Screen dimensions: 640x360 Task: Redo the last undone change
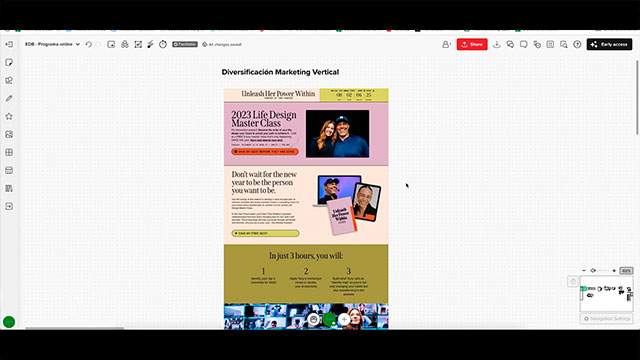coord(98,44)
